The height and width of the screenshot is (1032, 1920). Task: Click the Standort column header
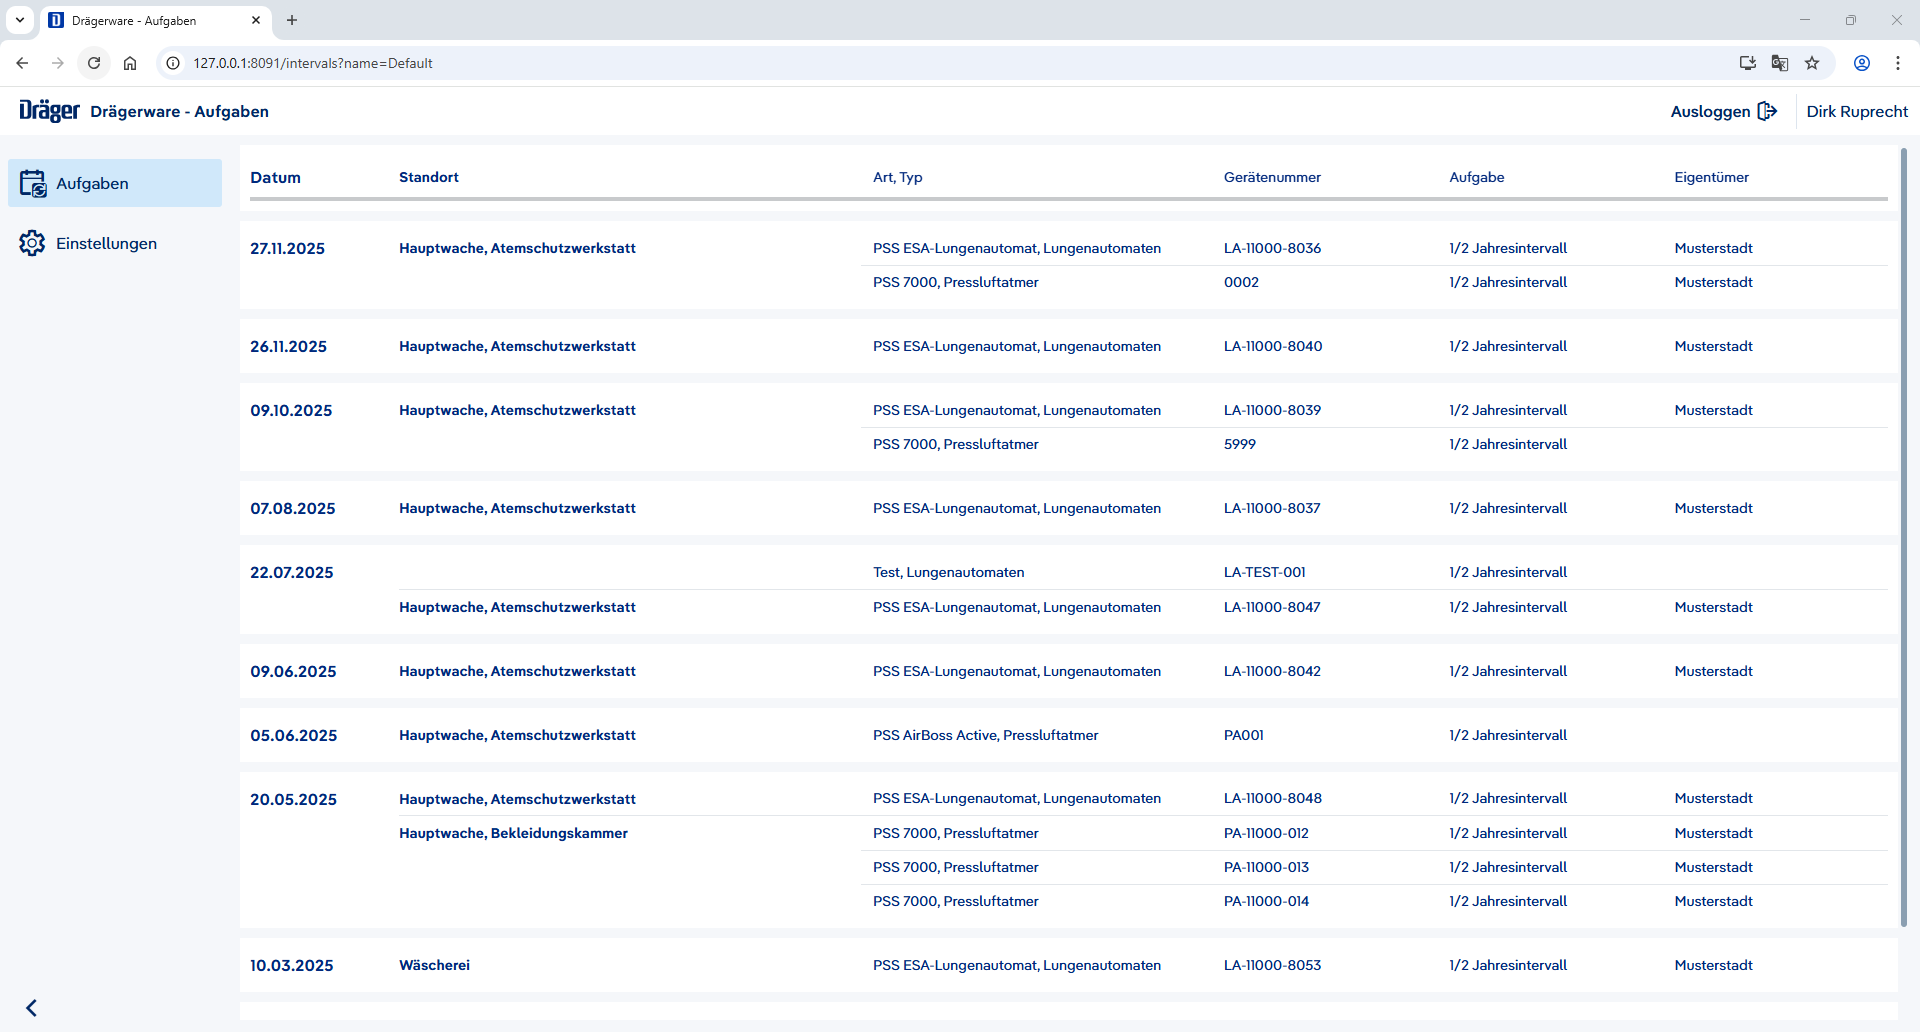[x=429, y=177]
